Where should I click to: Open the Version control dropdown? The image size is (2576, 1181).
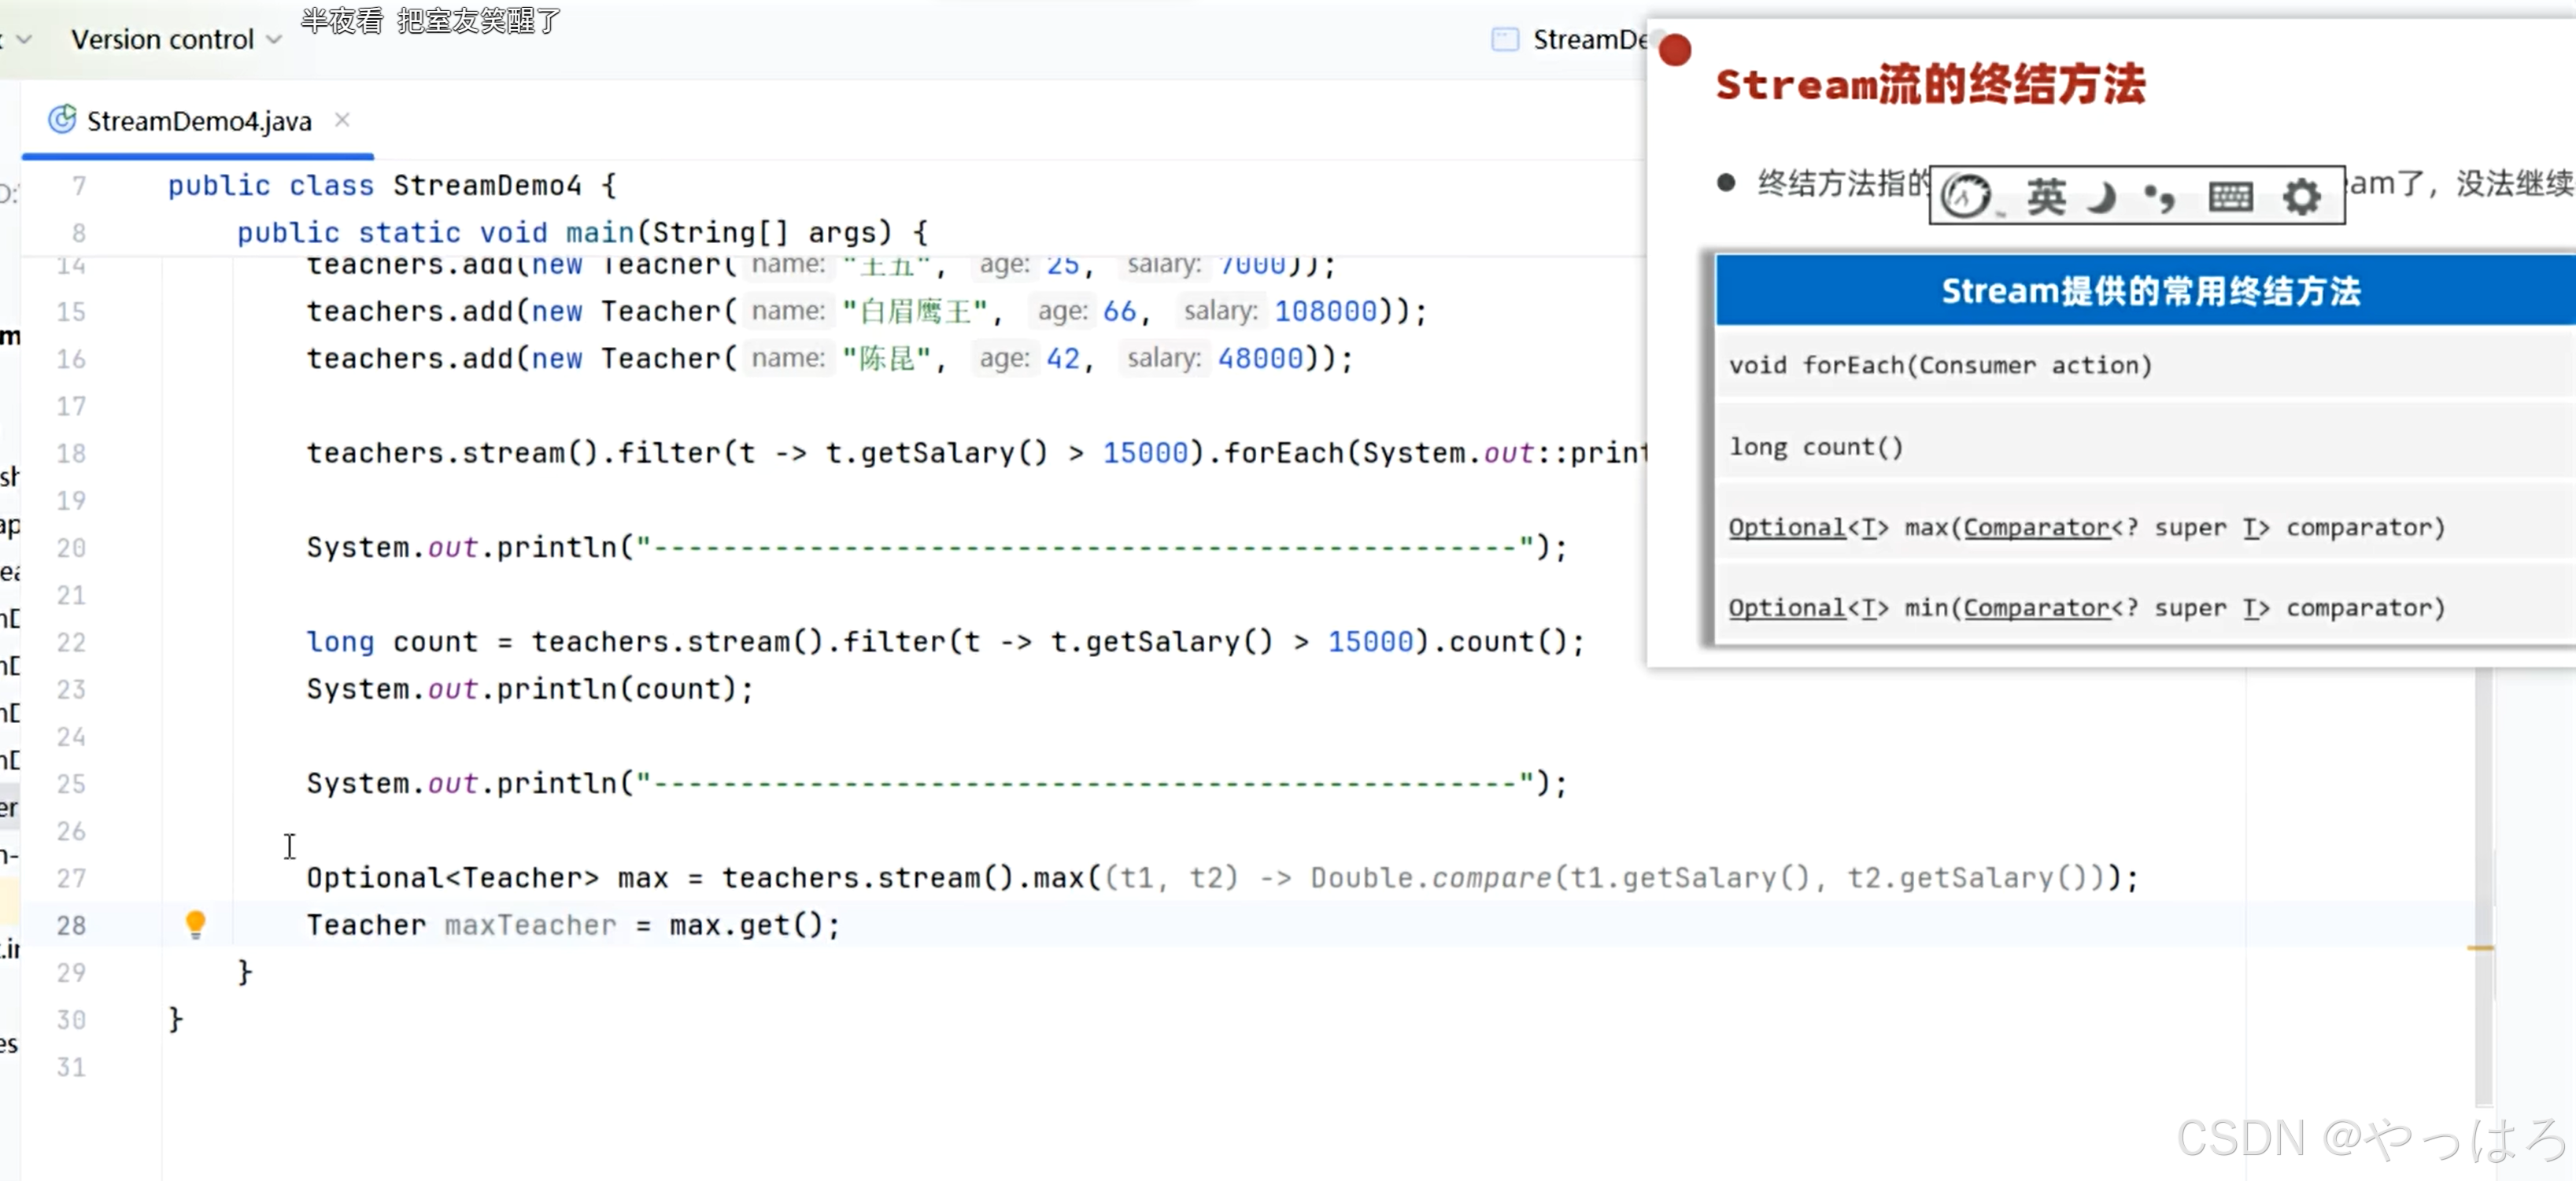click(175, 39)
